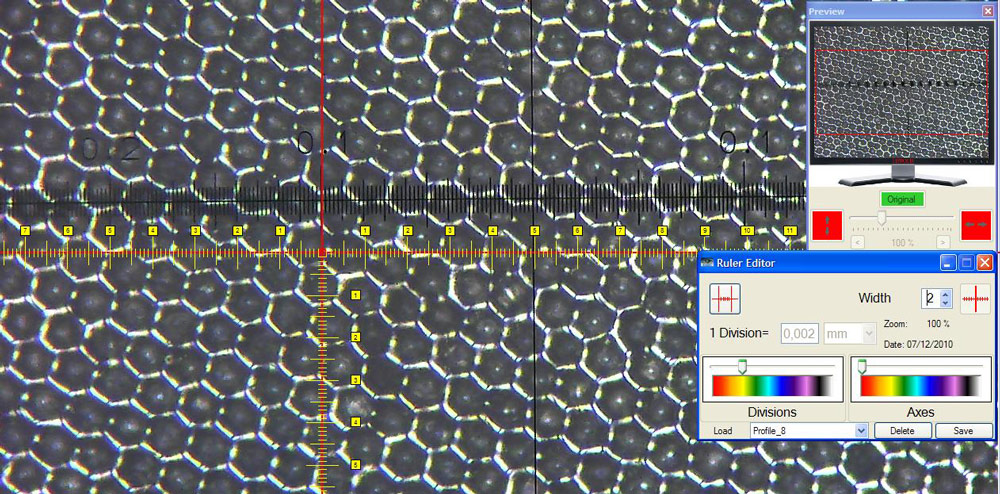This screenshot has height=494, width=1000.
Task: Click inside the Width value field
Action: point(931,298)
